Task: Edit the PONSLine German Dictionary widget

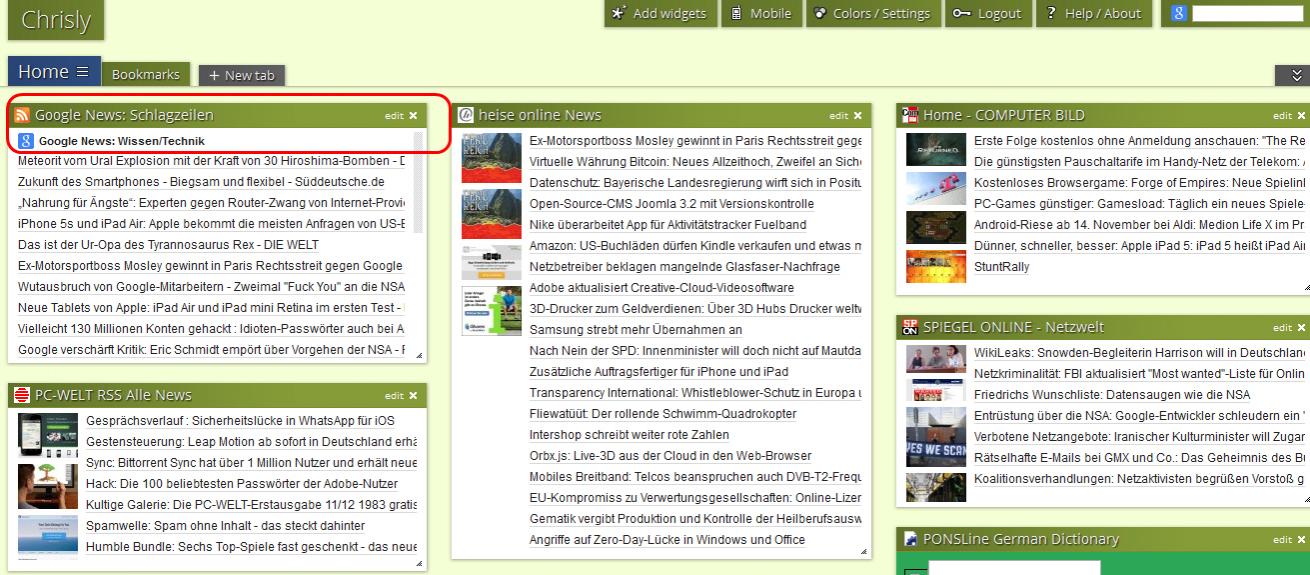Action: pos(1282,540)
